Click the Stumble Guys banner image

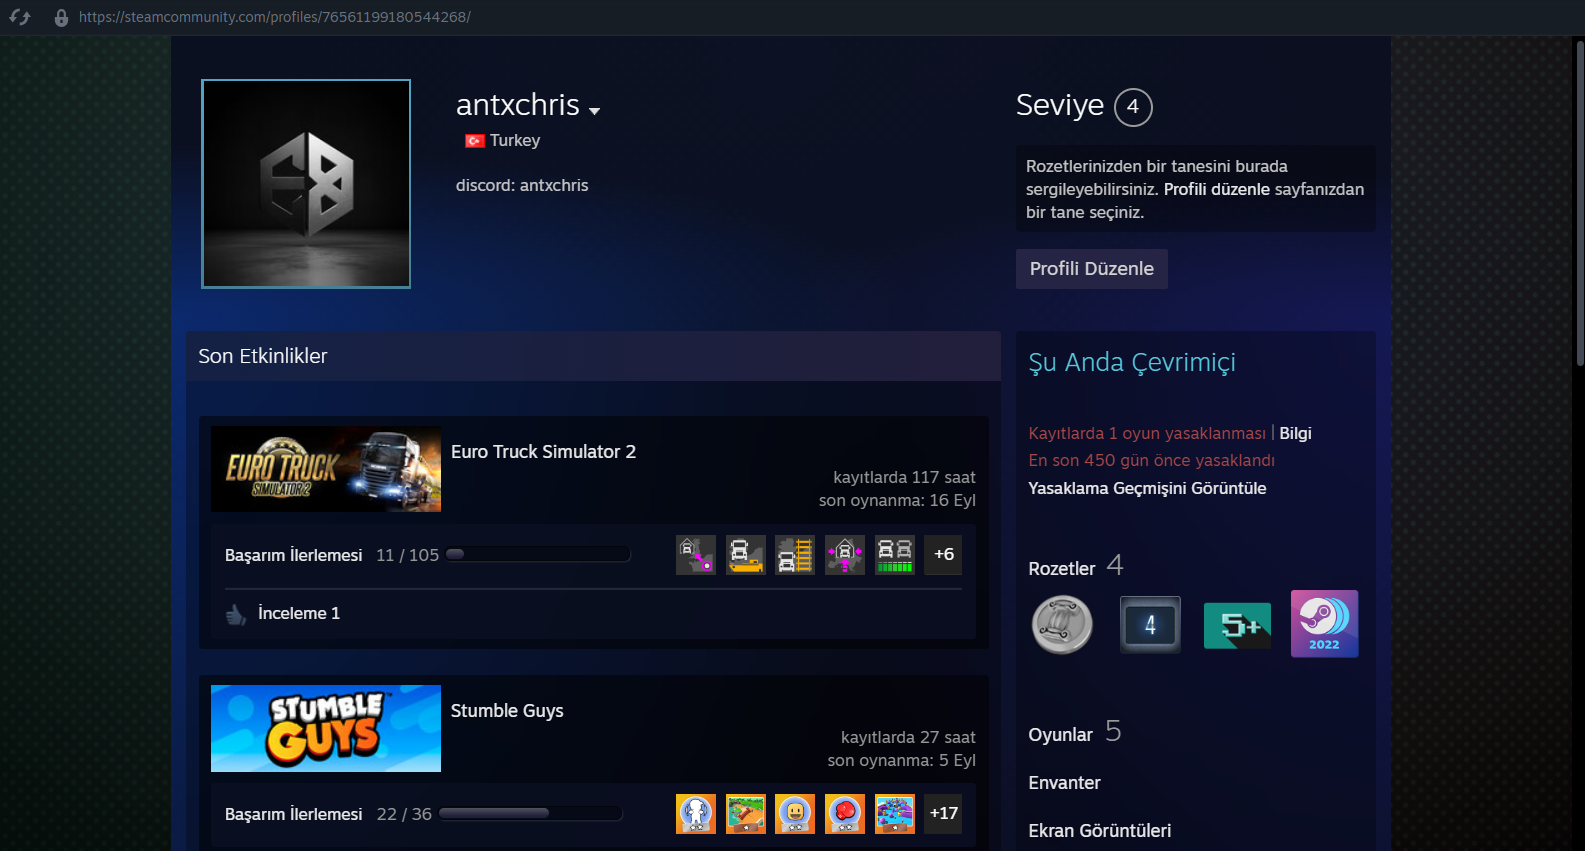coord(326,728)
